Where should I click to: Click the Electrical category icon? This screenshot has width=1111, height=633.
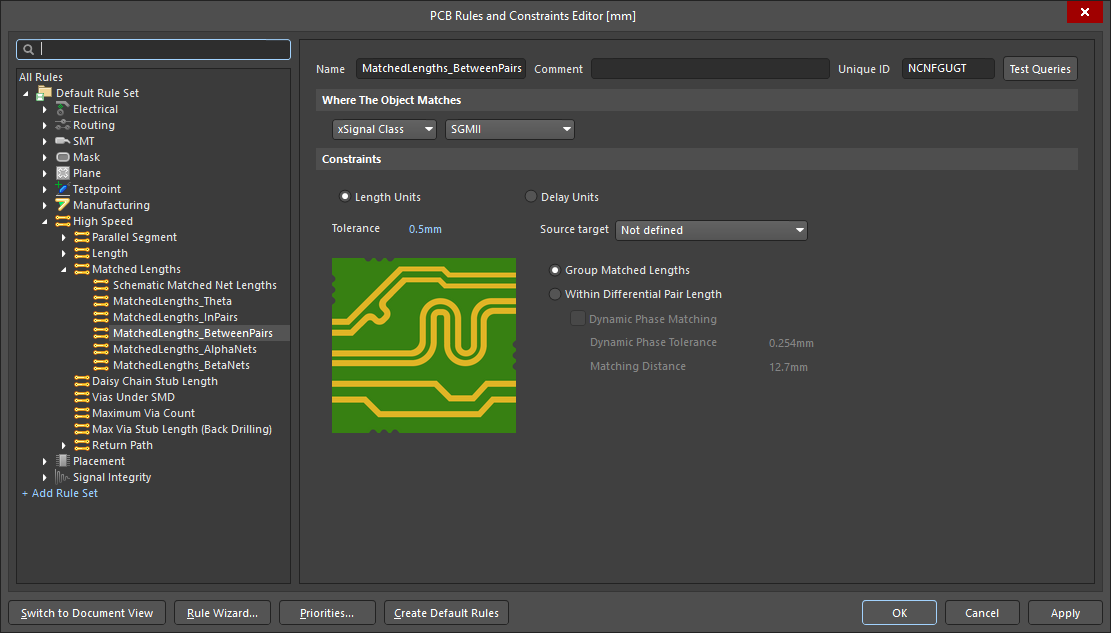(62, 109)
